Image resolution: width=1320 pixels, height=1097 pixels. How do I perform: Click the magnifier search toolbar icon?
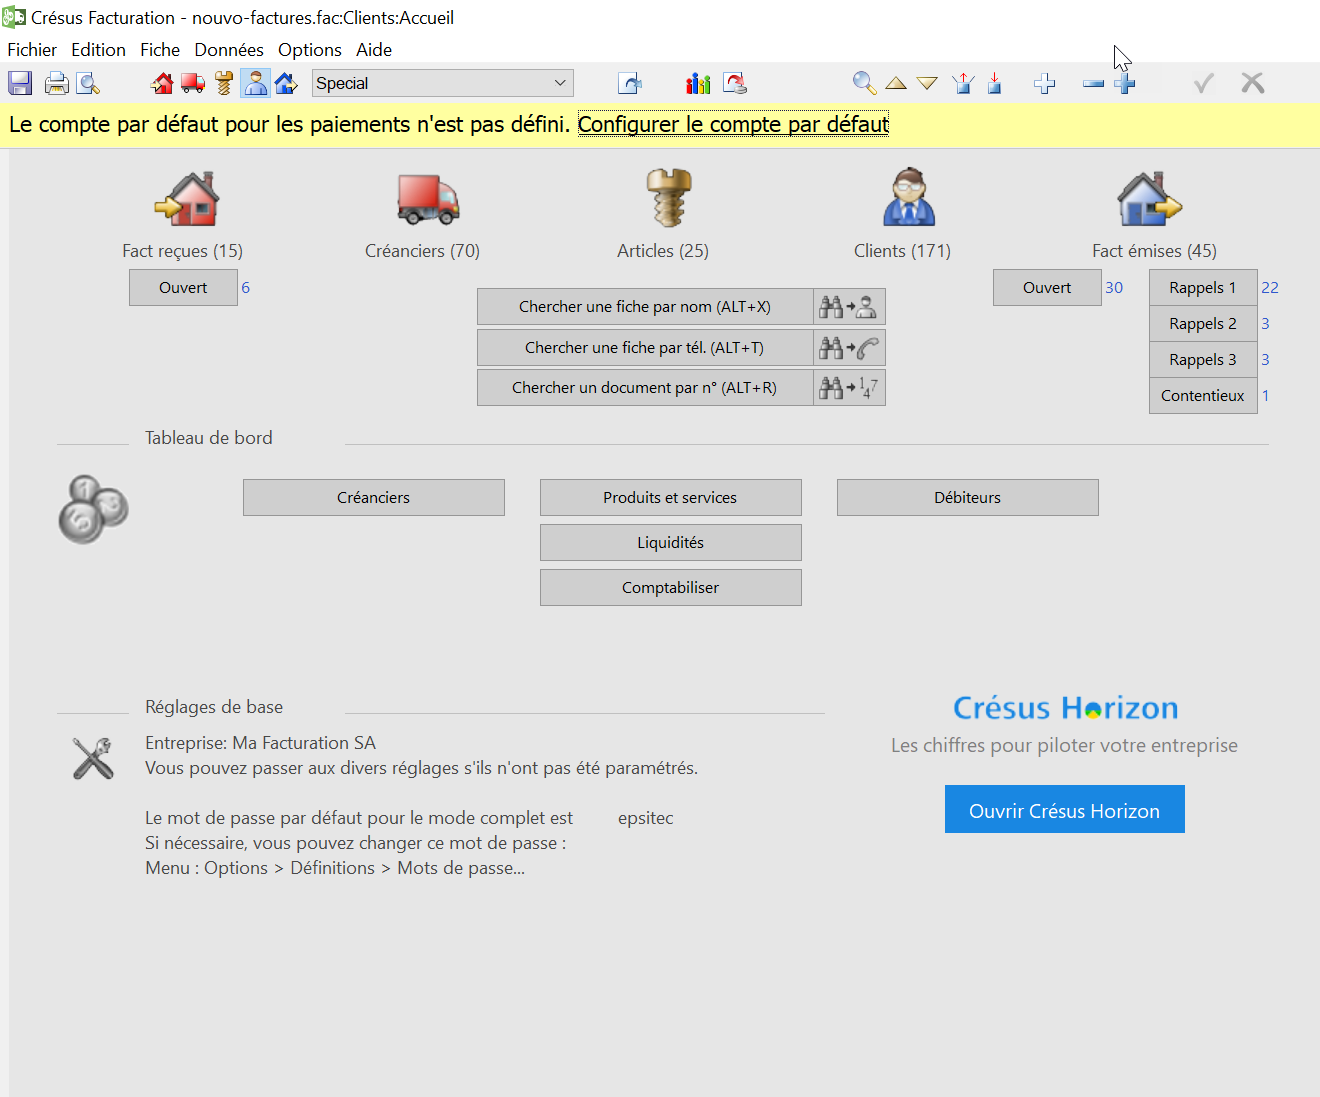865,83
